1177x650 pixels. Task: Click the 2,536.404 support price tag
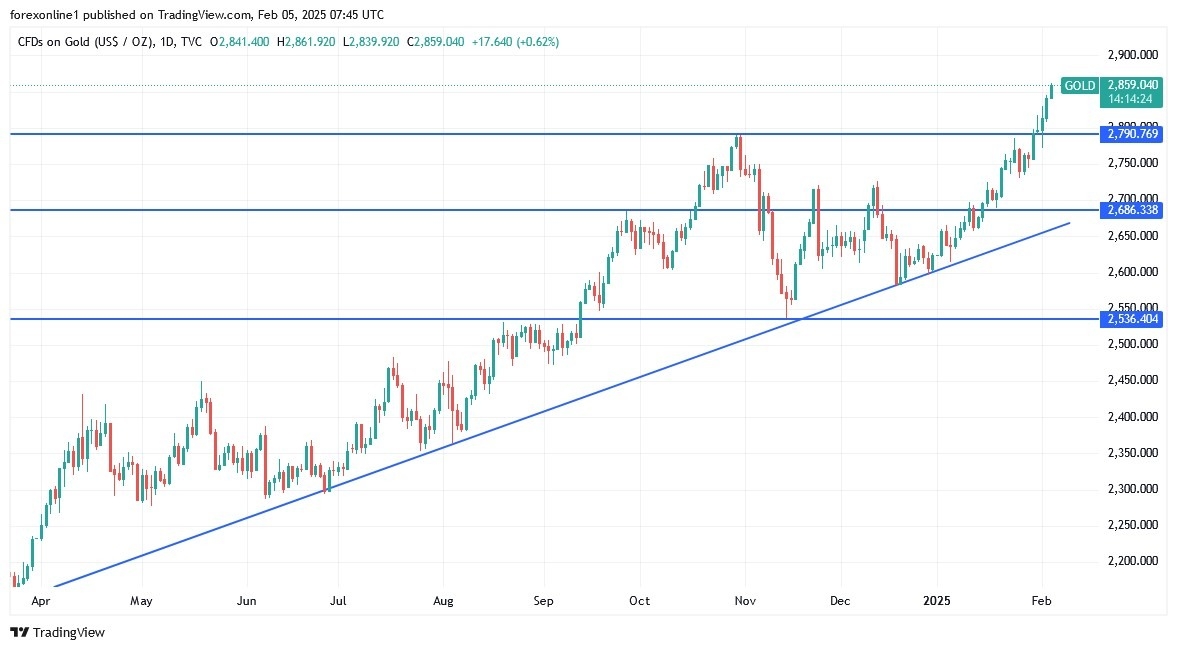coord(1132,319)
